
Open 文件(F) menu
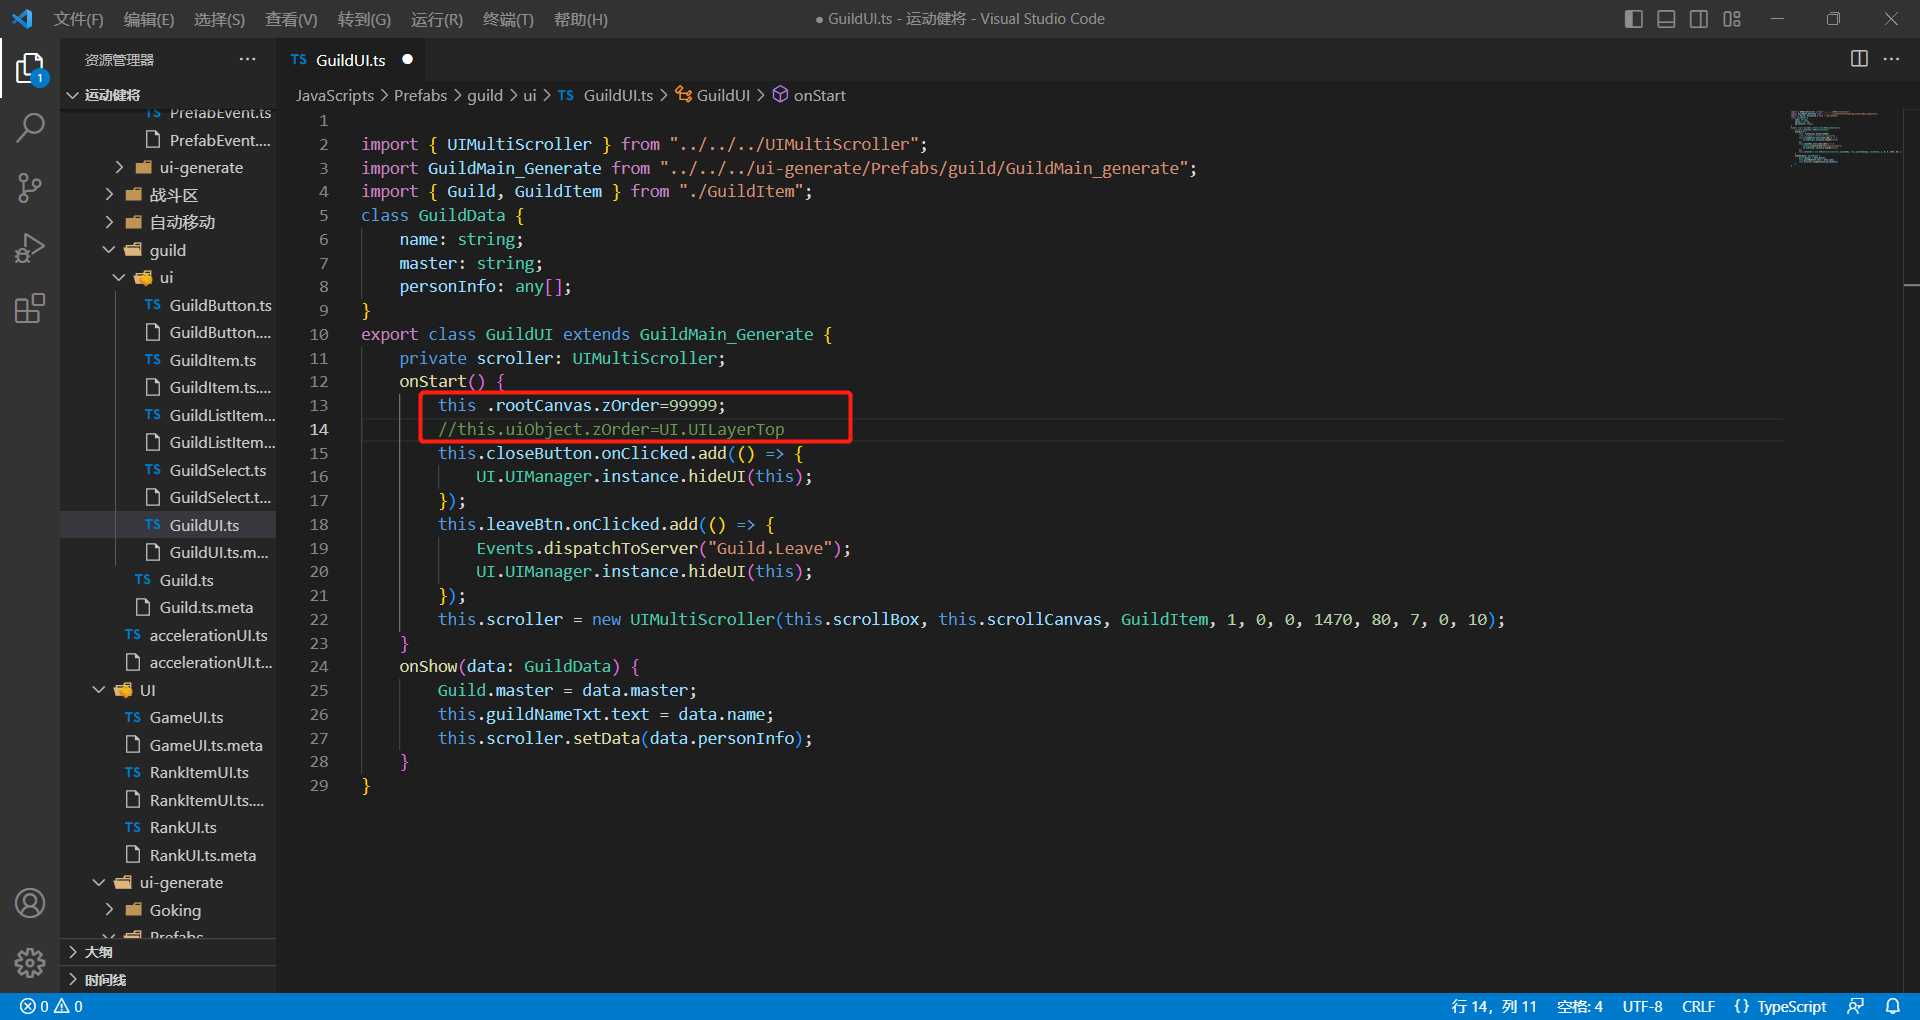[x=78, y=19]
